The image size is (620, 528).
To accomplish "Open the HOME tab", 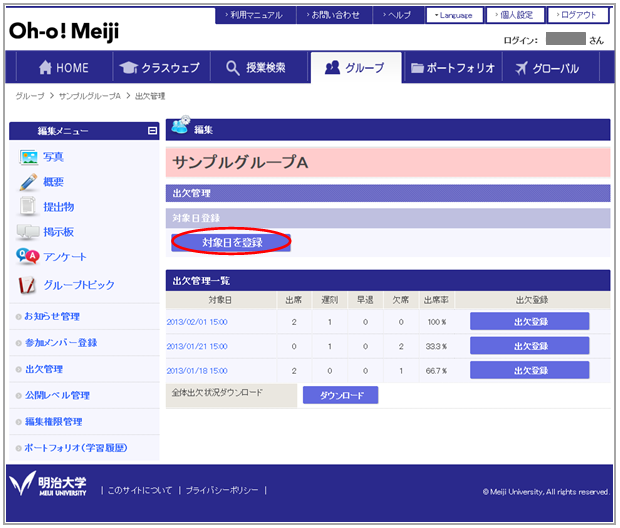I will click(64, 68).
